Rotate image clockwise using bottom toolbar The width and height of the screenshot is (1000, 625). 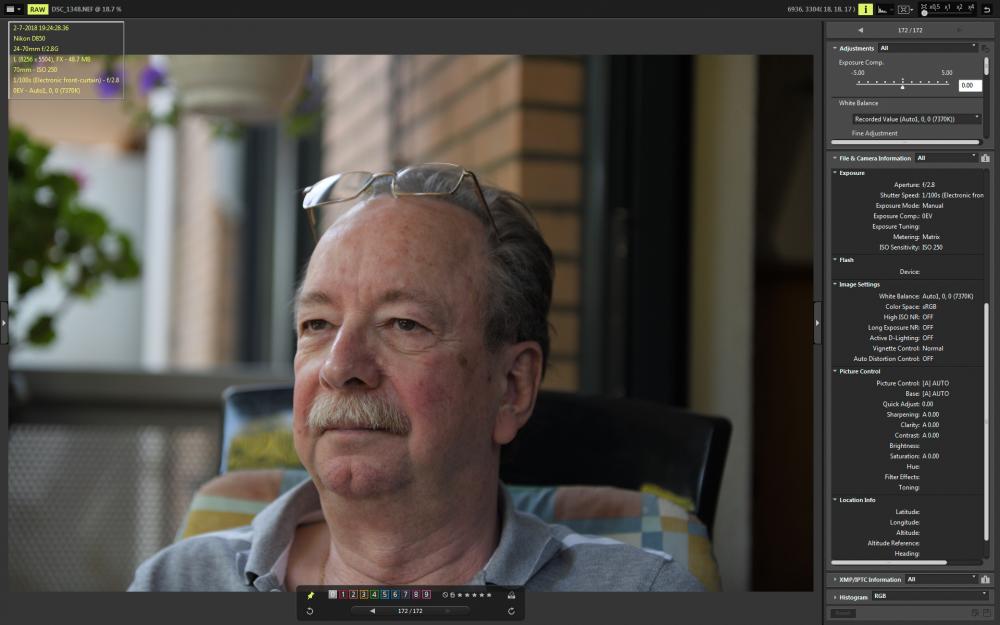pyautogui.click(x=511, y=611)
